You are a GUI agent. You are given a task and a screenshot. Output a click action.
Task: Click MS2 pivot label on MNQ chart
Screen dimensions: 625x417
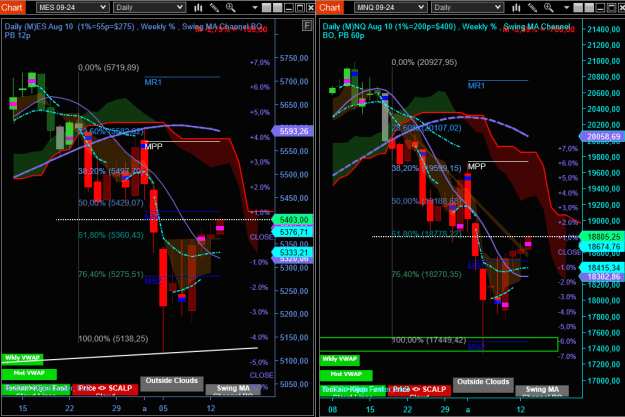(x=476, y=347)
